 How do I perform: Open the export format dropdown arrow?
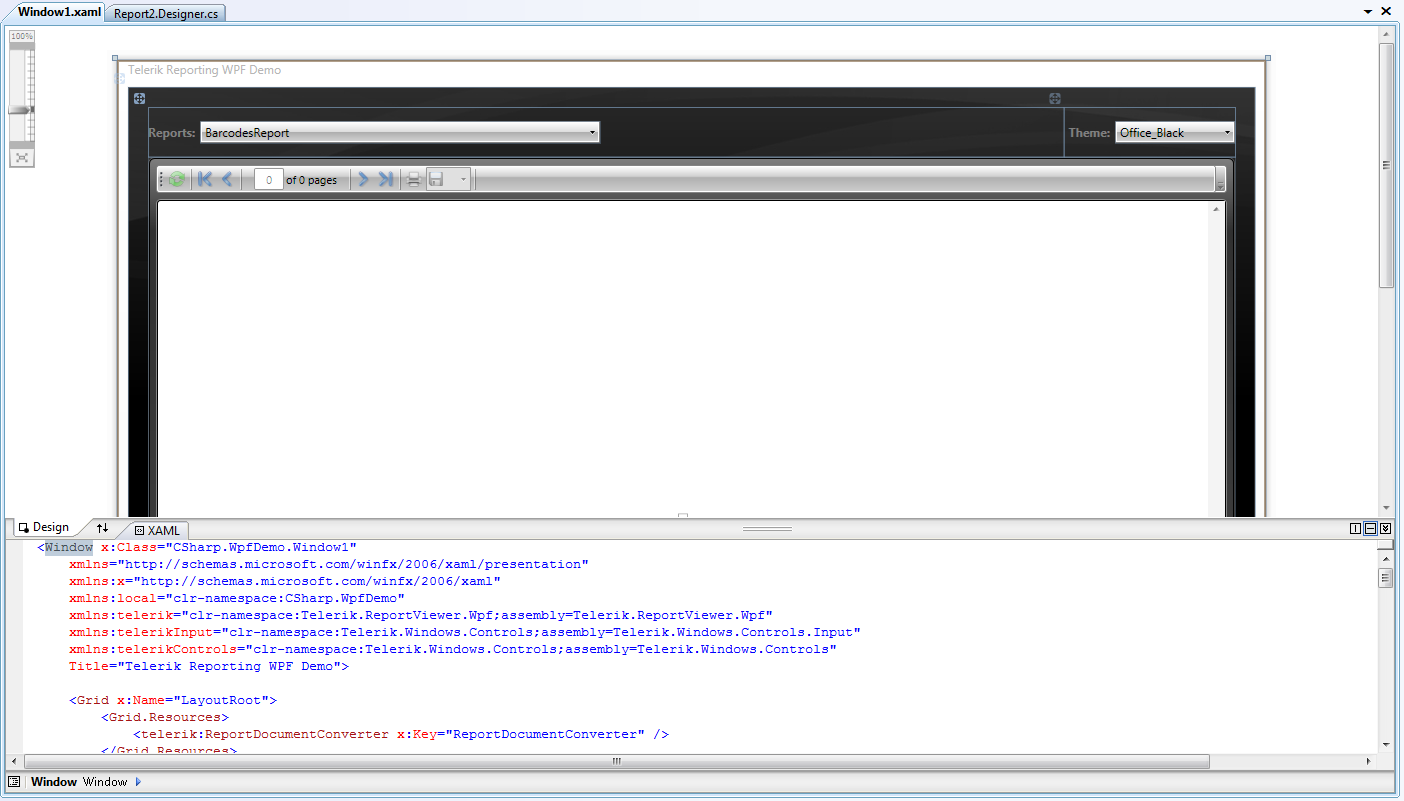click(463, 180)
